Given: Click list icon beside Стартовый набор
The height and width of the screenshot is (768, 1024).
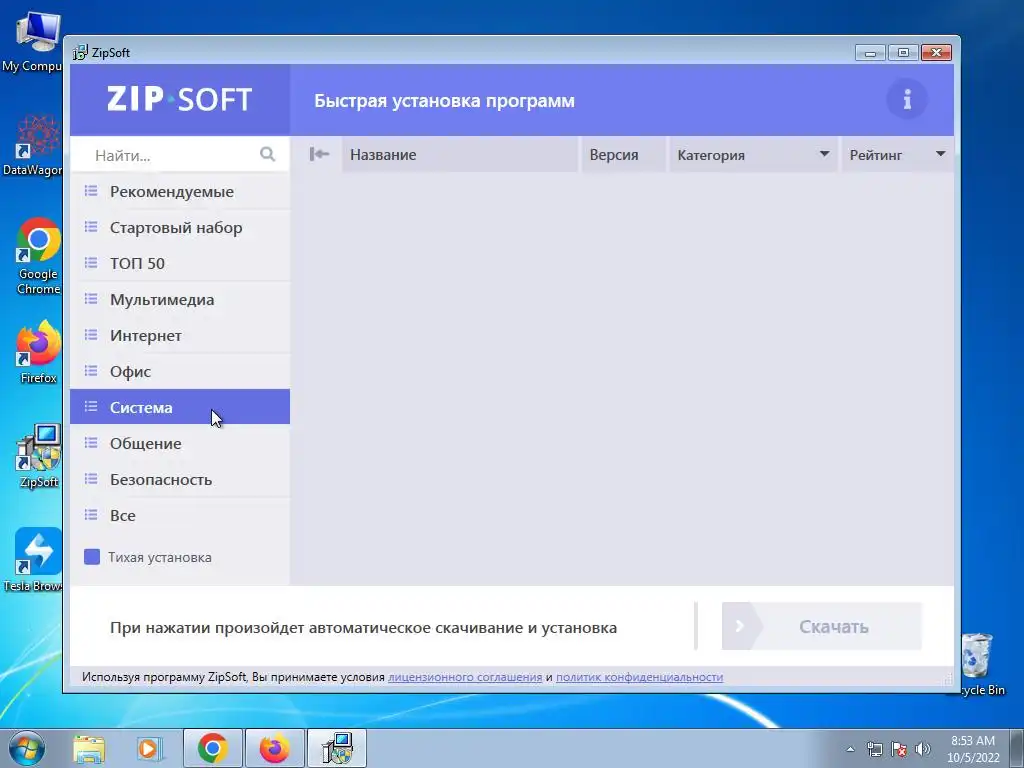Looking at the screenshot, I should 91,227.
